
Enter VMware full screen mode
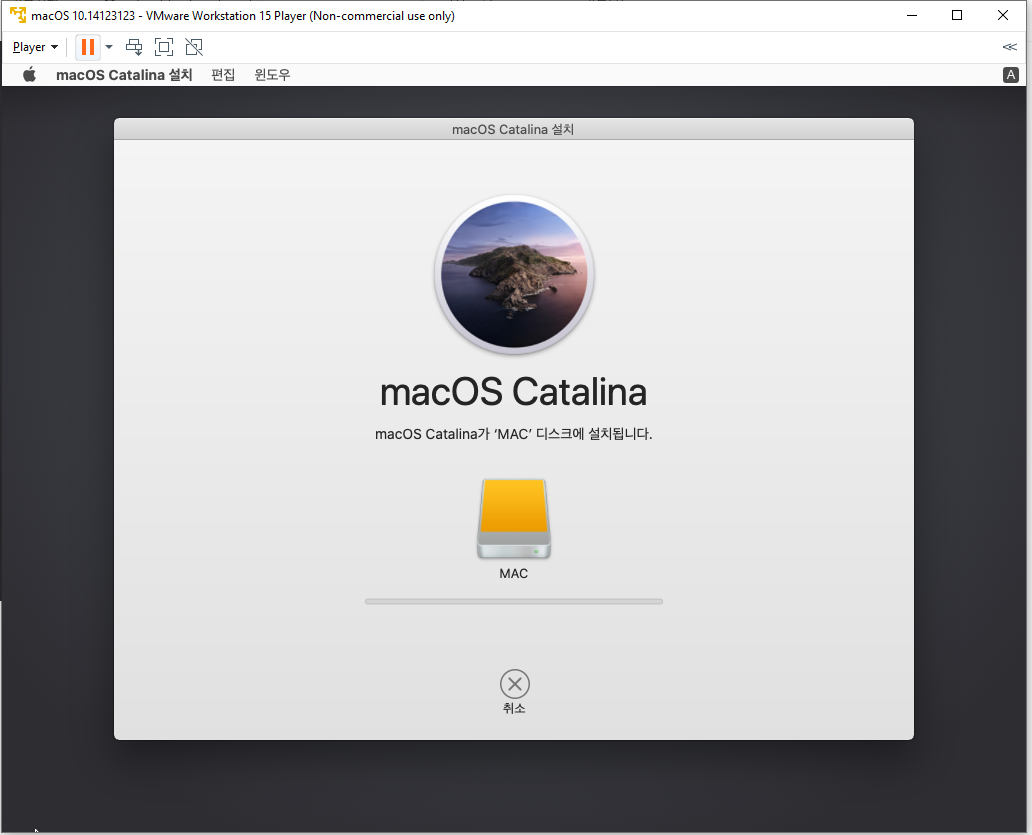(164, 47)
